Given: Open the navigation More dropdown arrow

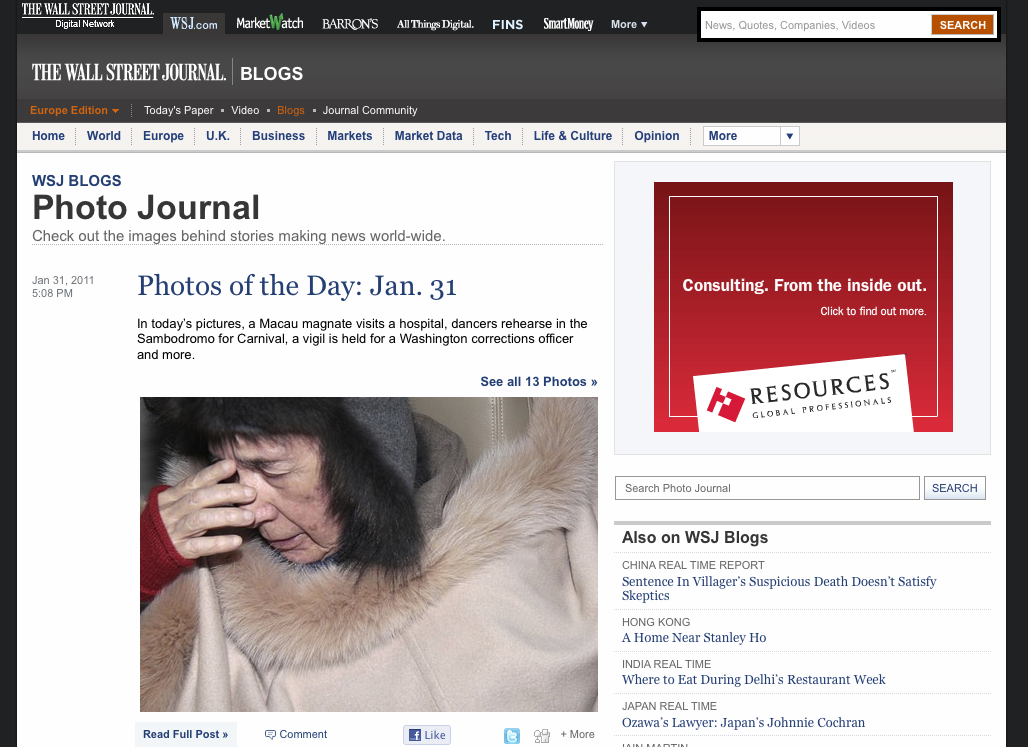Looking at the screenshot, I should [x=789, y=136].
